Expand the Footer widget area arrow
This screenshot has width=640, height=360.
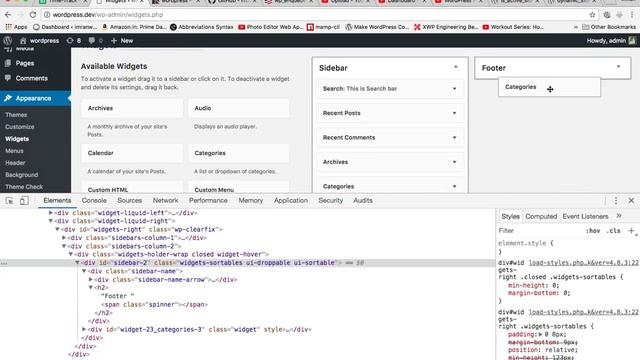618,67
